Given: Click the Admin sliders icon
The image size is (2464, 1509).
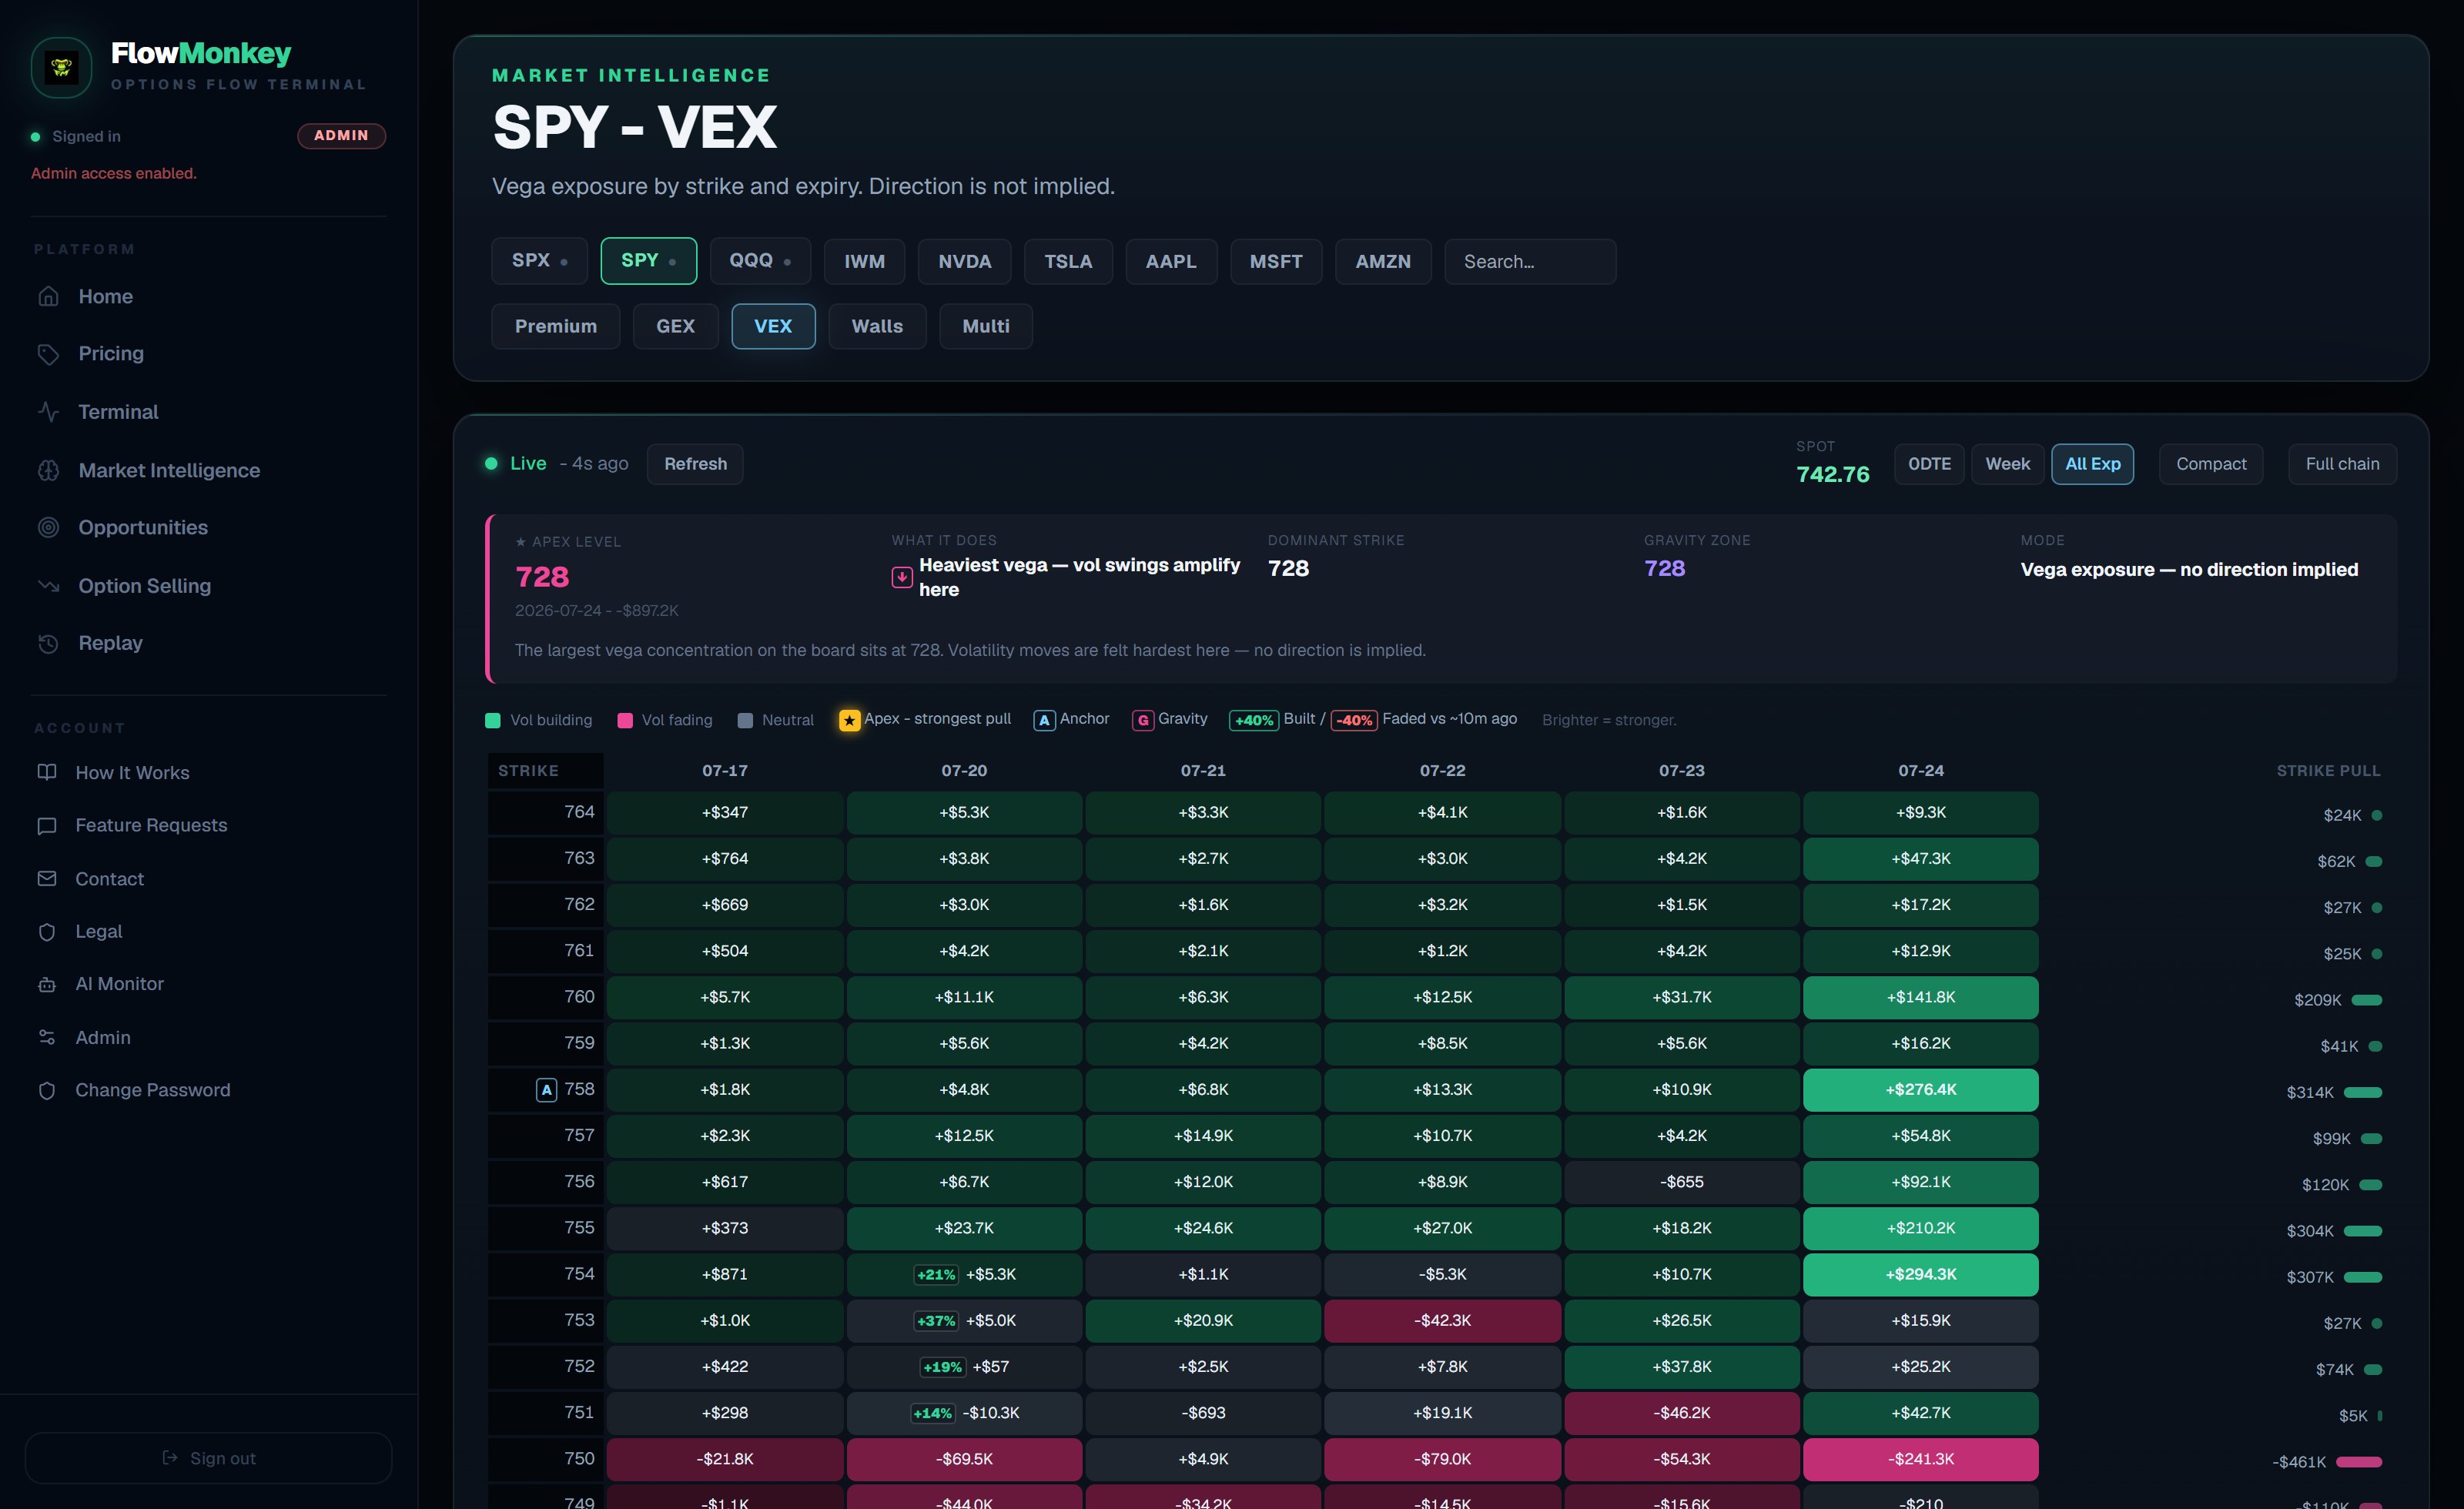Looking at the screenshot, I should pos(47,1038).
